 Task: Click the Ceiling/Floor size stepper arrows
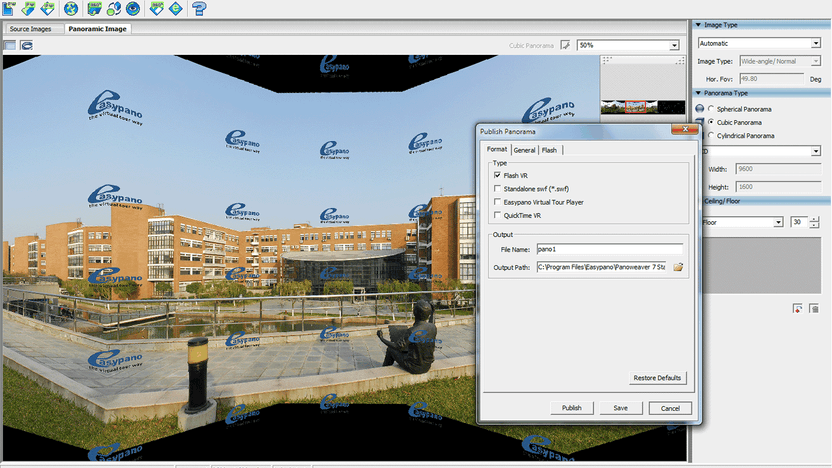click(x=814, y=222)
